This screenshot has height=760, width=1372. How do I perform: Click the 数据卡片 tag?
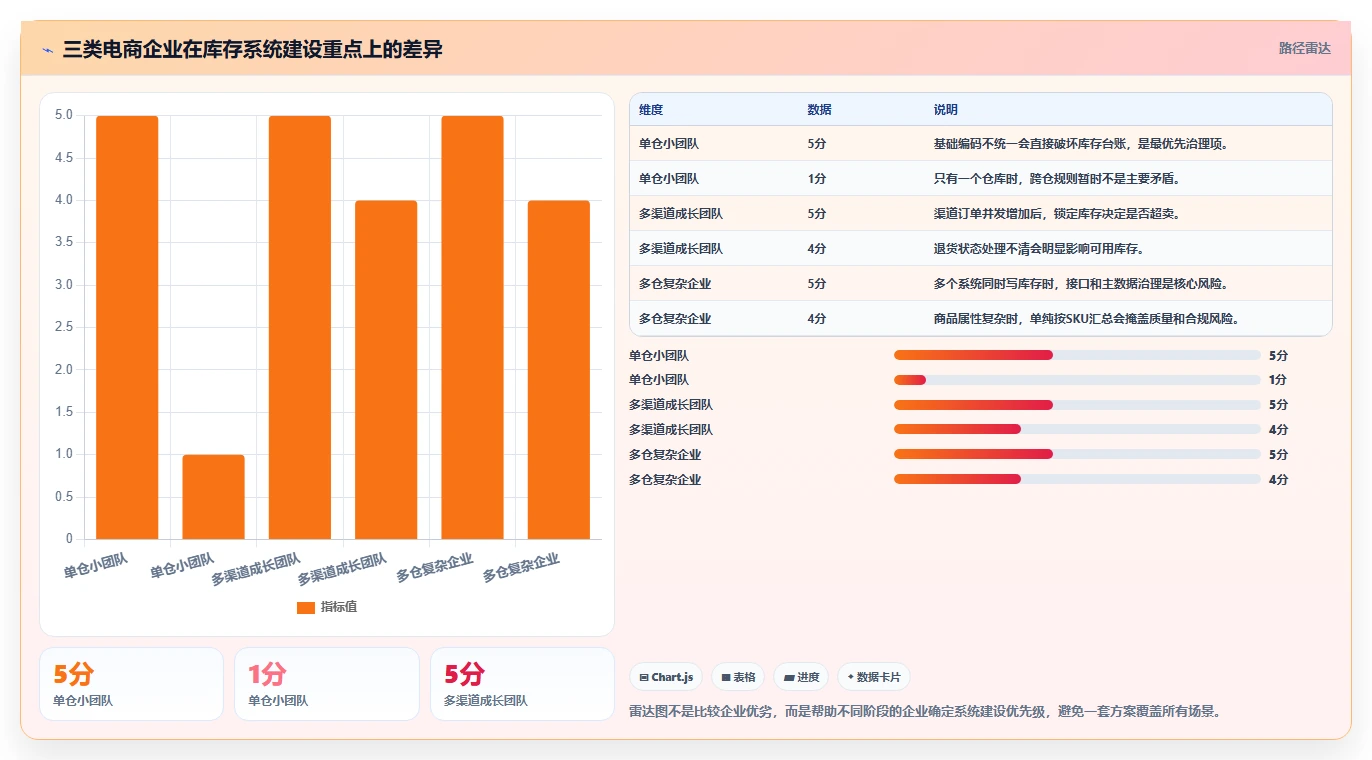[x=874, y=677]
